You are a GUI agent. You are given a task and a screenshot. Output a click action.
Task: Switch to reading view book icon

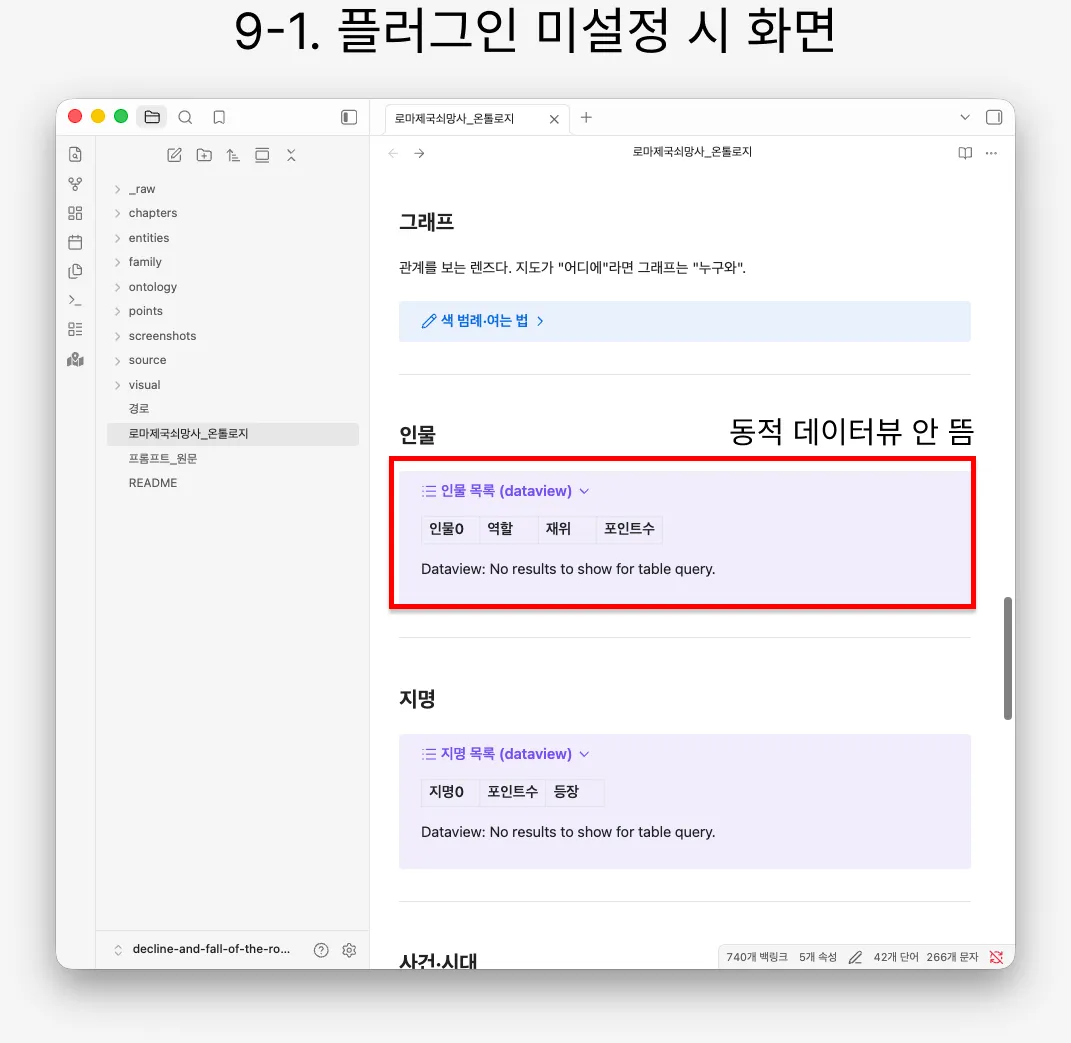point(964,153)
